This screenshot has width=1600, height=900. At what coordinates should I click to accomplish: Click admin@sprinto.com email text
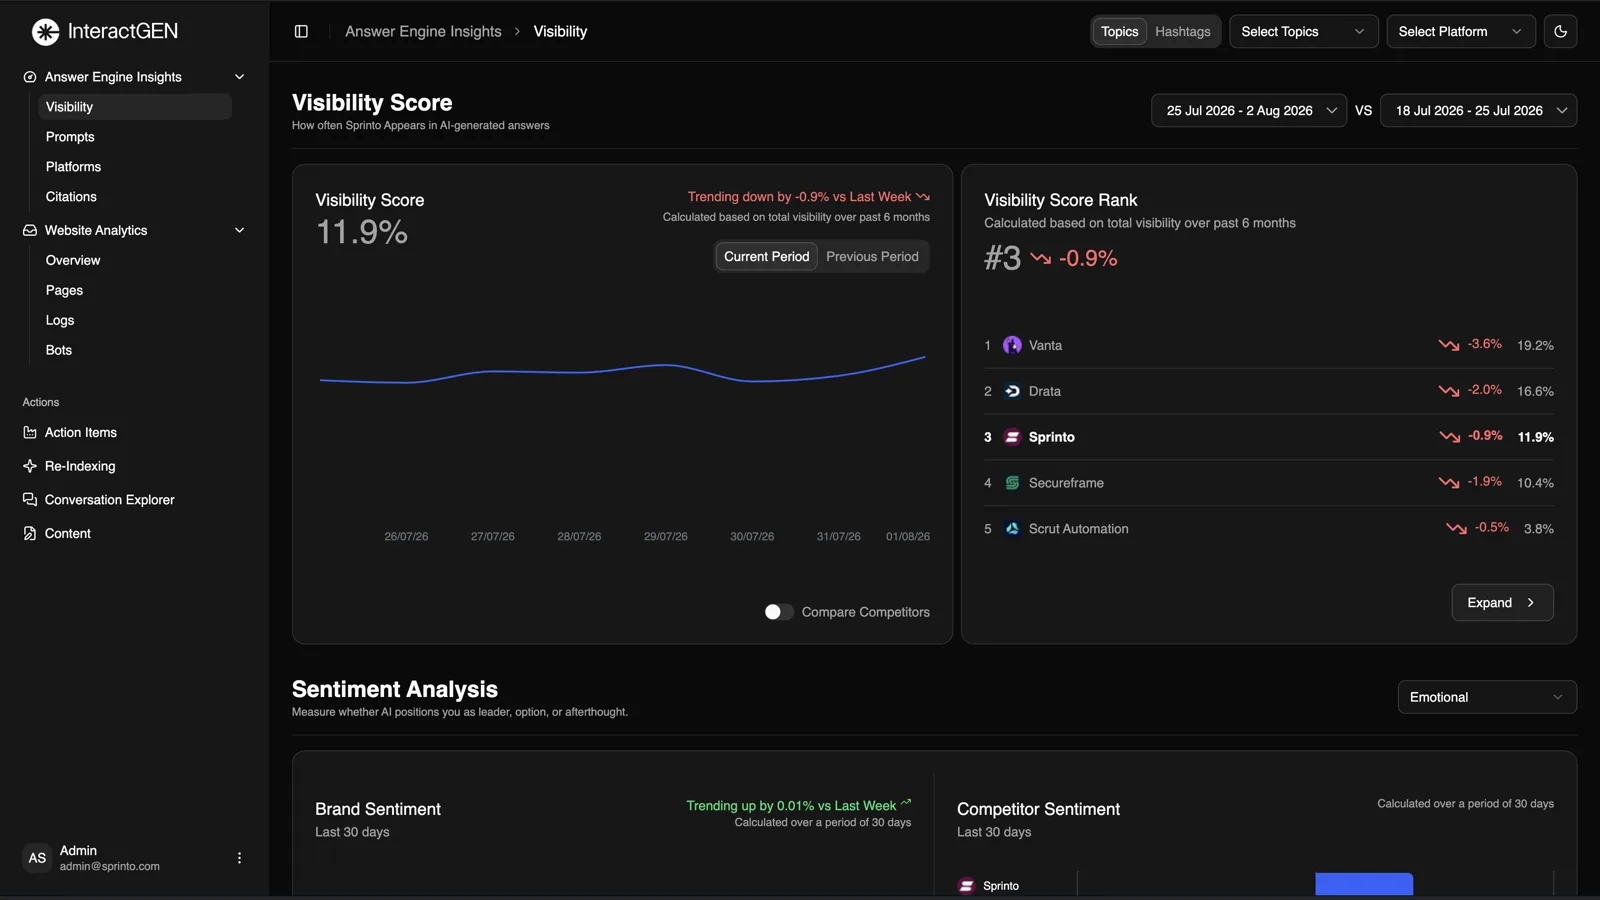click(x=109, y=867)
